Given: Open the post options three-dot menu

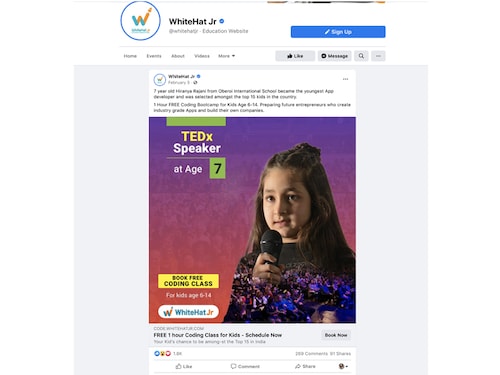Looking at the screenshot, I should pos(345,79).
